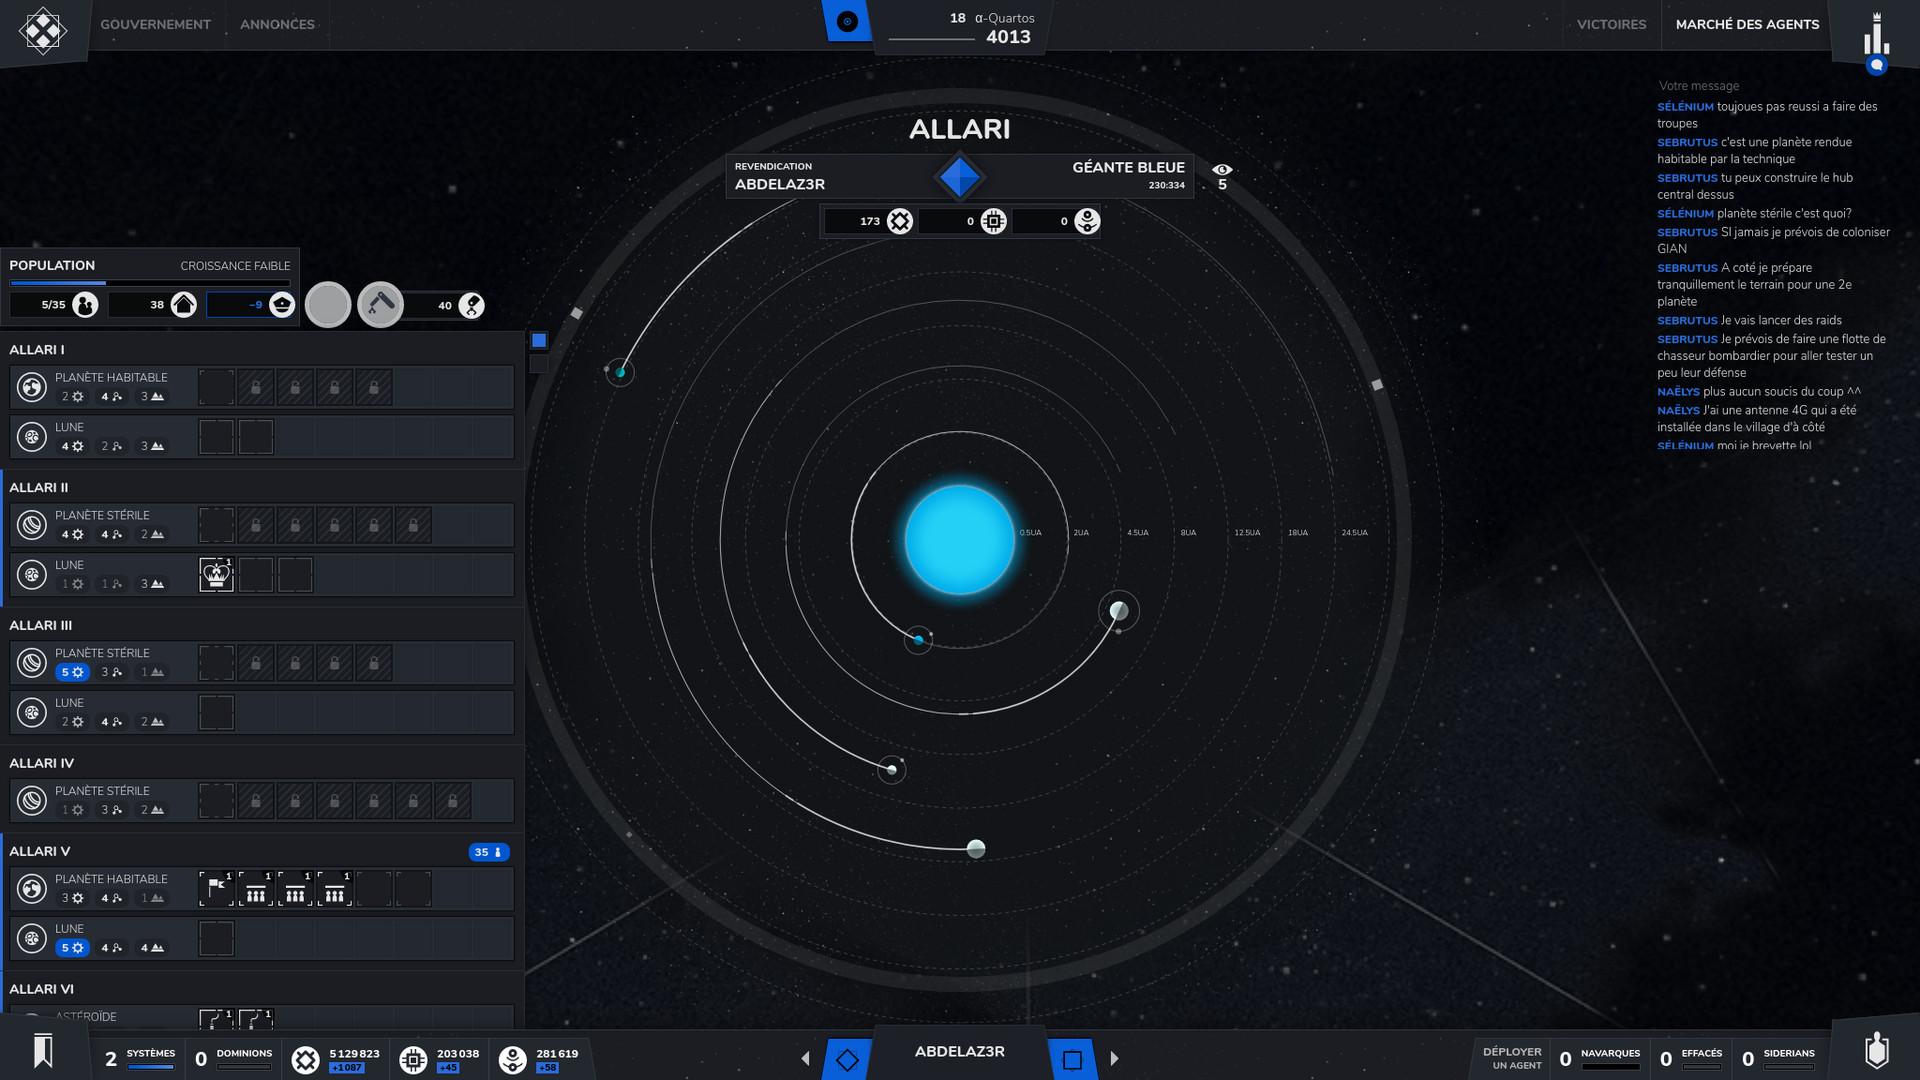Open the Gouvernement menu
Viewport: 1920px width, 1080px height.
(155, 24)
